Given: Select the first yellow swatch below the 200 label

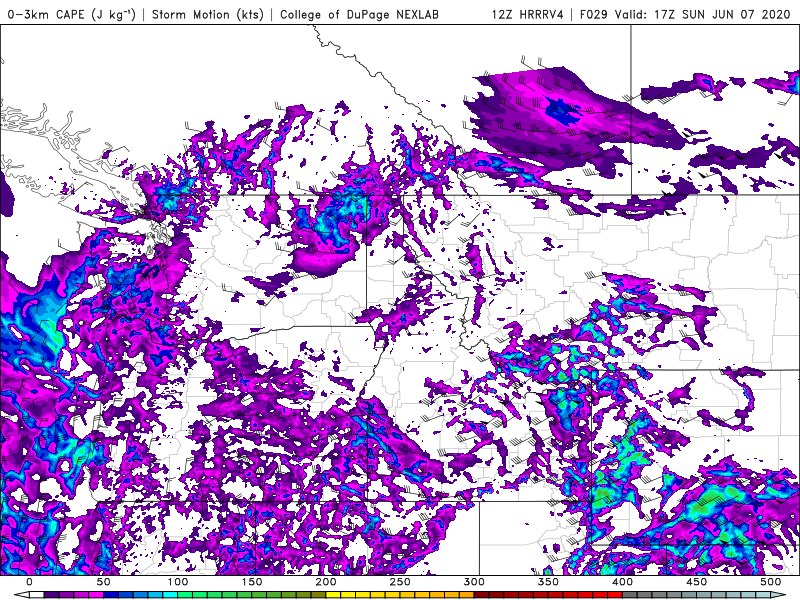Looking at the screenshot, I should [x=333, y=594].
